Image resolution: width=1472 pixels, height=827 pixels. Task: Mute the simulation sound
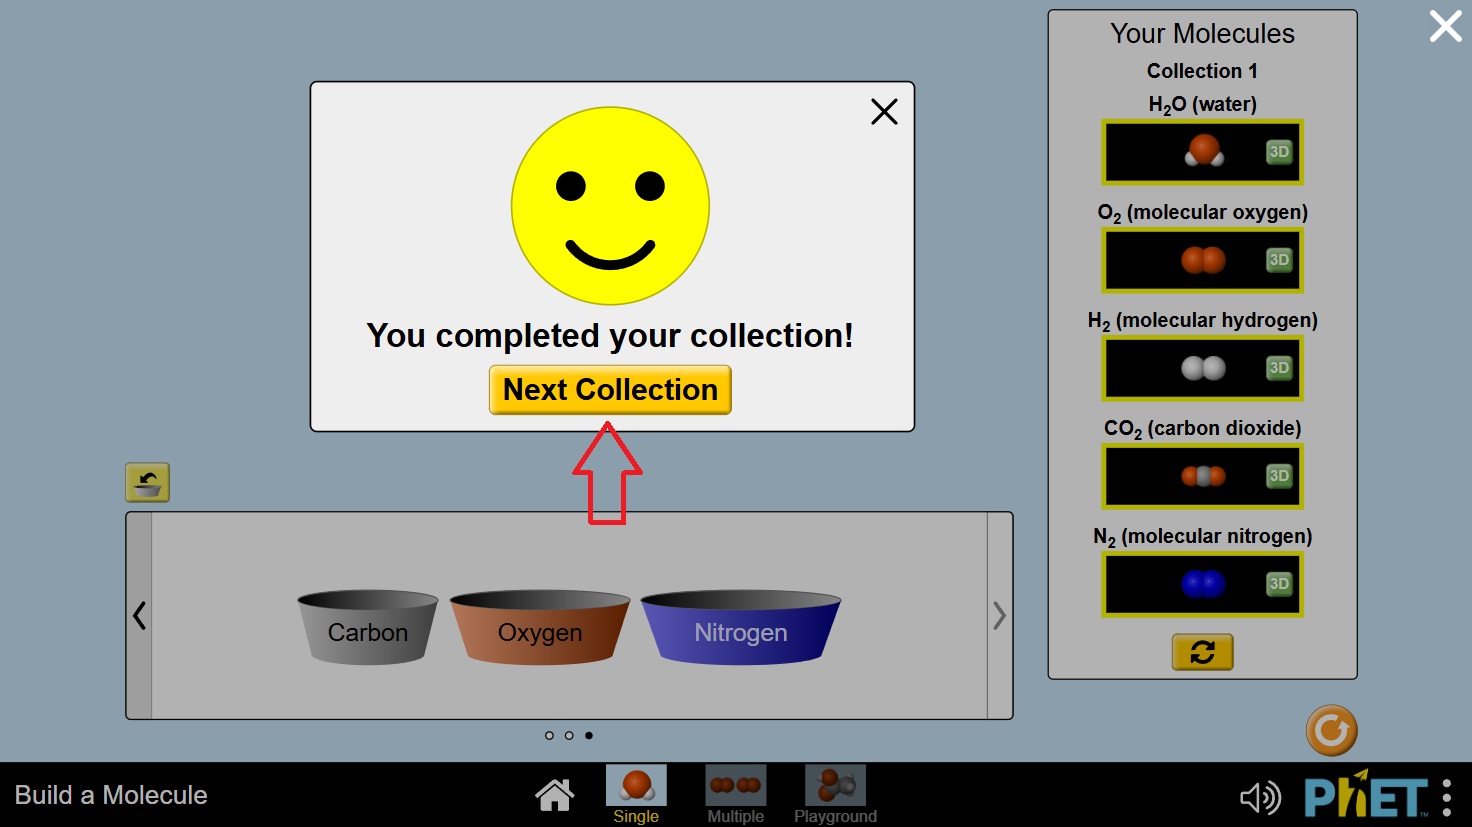click(x=1259, y=797)
